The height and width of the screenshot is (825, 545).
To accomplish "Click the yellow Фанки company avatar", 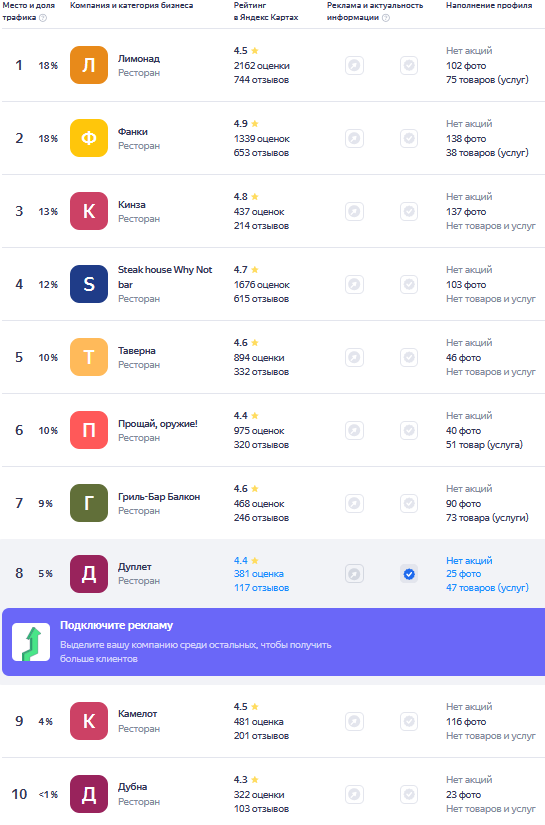I will click(x=89, y=138).
